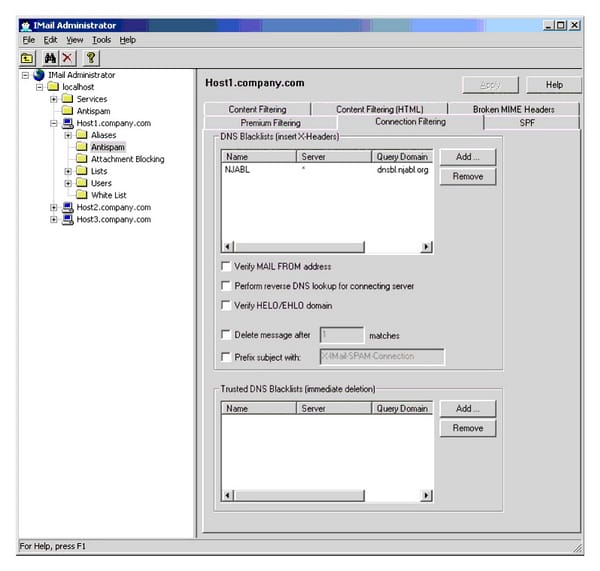Open the File menu

point(29,40)
